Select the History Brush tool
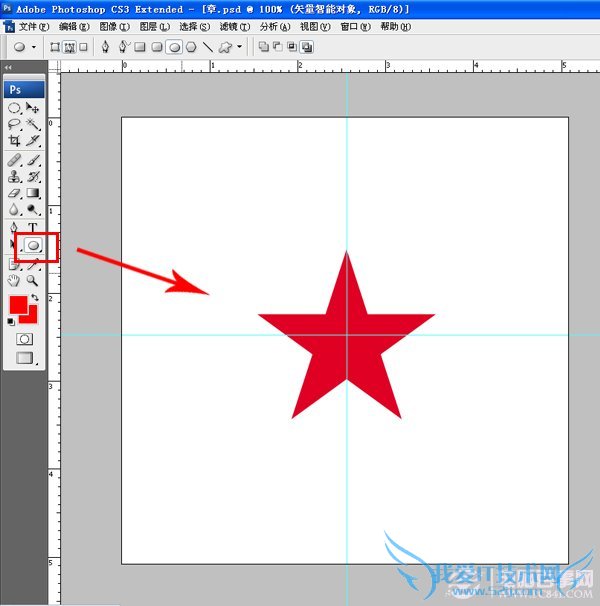The image size is (600, 606). point(33,177)
